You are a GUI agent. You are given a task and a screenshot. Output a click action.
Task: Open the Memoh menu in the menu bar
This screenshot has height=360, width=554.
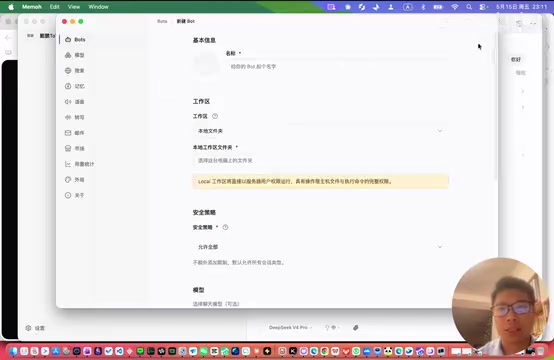pyautogui.click(x=32, y=7)
